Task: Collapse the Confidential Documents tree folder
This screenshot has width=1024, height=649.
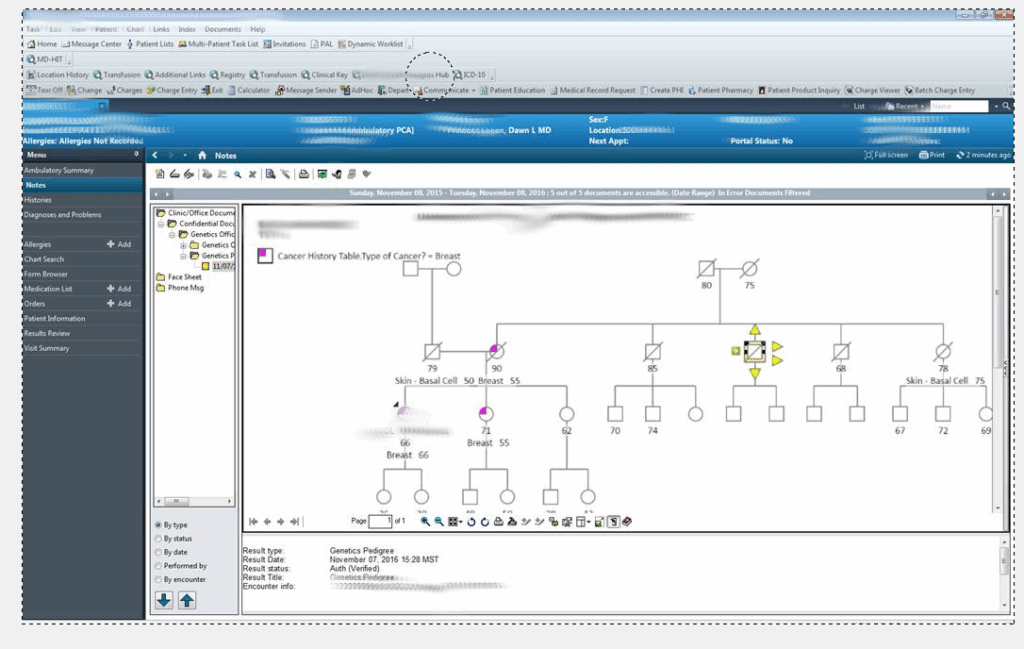Action: (x=160, y=224)
